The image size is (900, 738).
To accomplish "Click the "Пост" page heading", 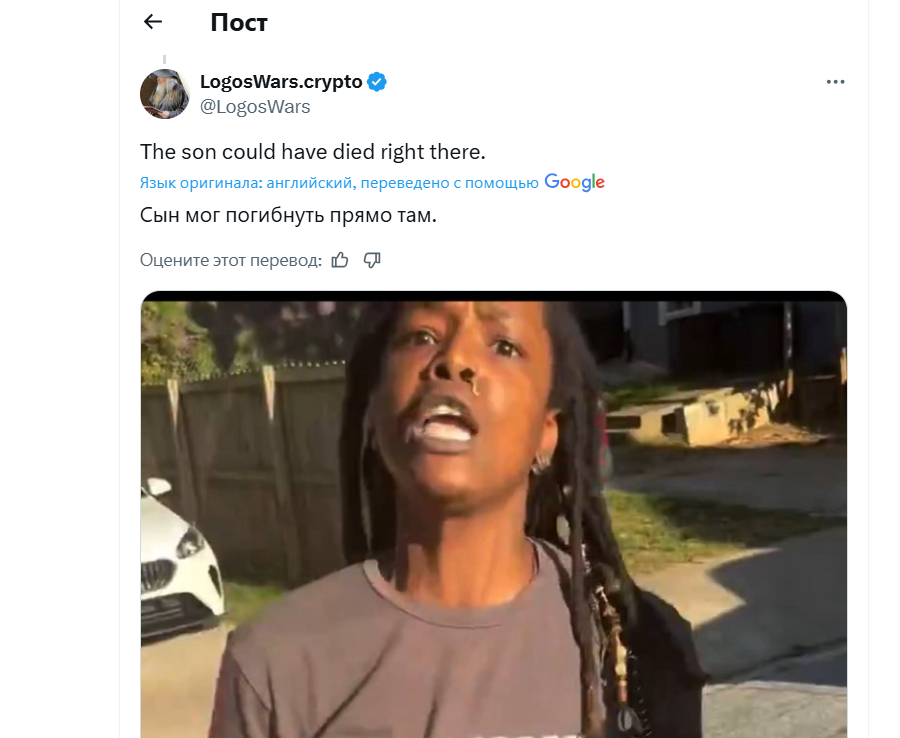I will coord(239,23).
